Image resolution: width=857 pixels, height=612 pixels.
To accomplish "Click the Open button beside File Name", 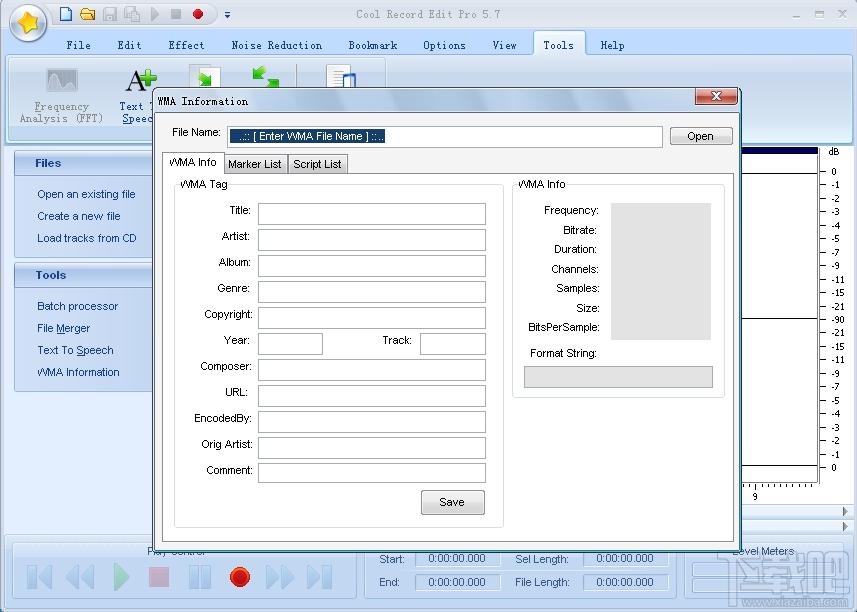I will (x=701, y=136).
